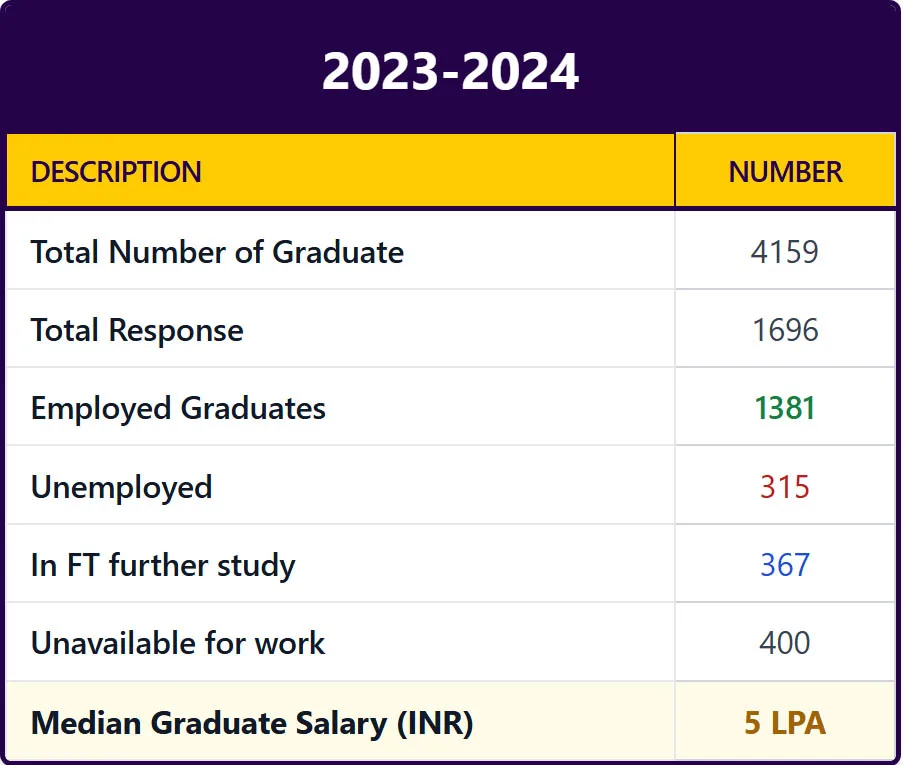Click the 4159 graduate count value
The image size is (903, 765).
tap(785, 252)
